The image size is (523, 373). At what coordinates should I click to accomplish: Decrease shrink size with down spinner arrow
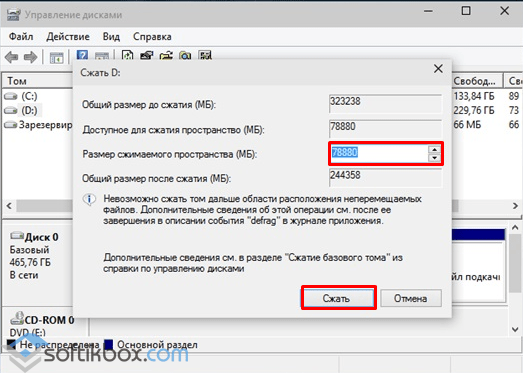pos(434,157)
